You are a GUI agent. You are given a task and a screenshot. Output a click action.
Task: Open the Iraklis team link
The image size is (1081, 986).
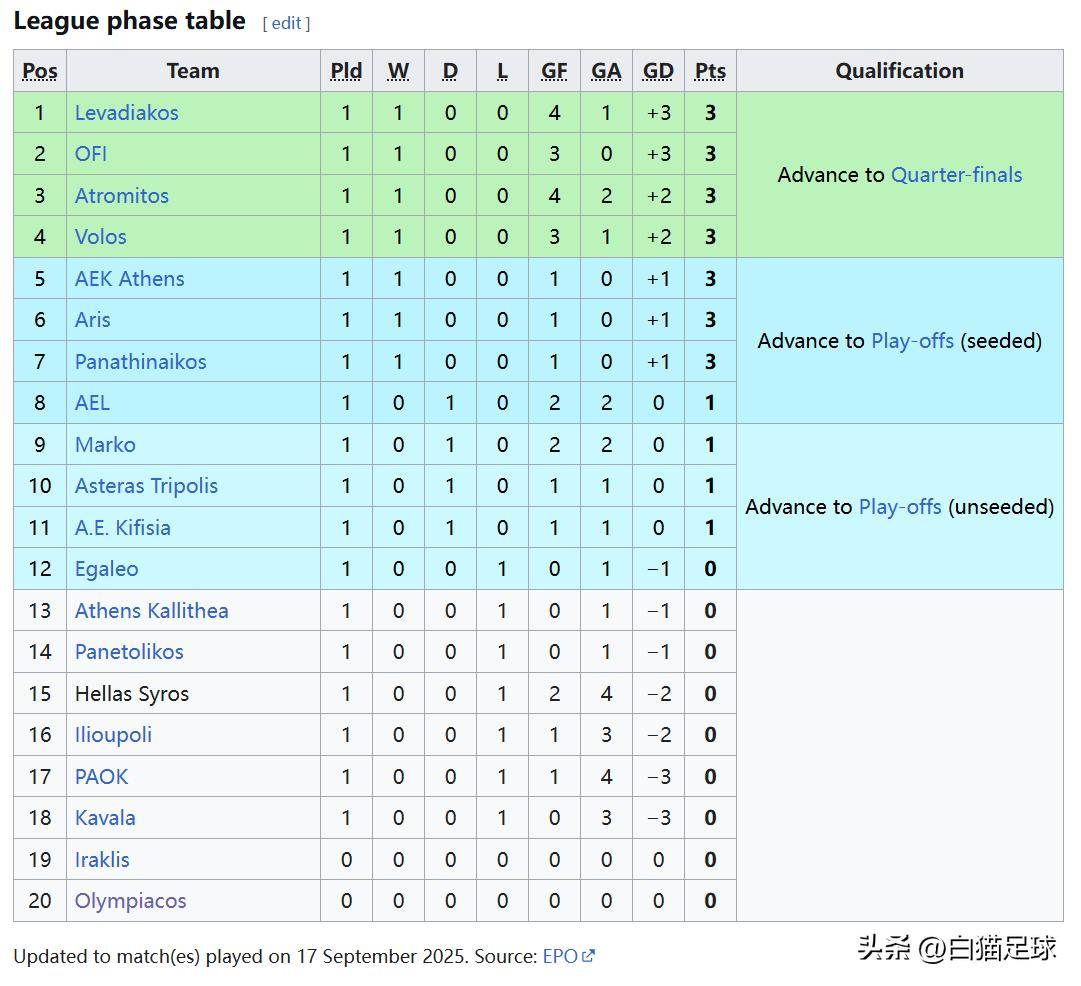[102, 860]
